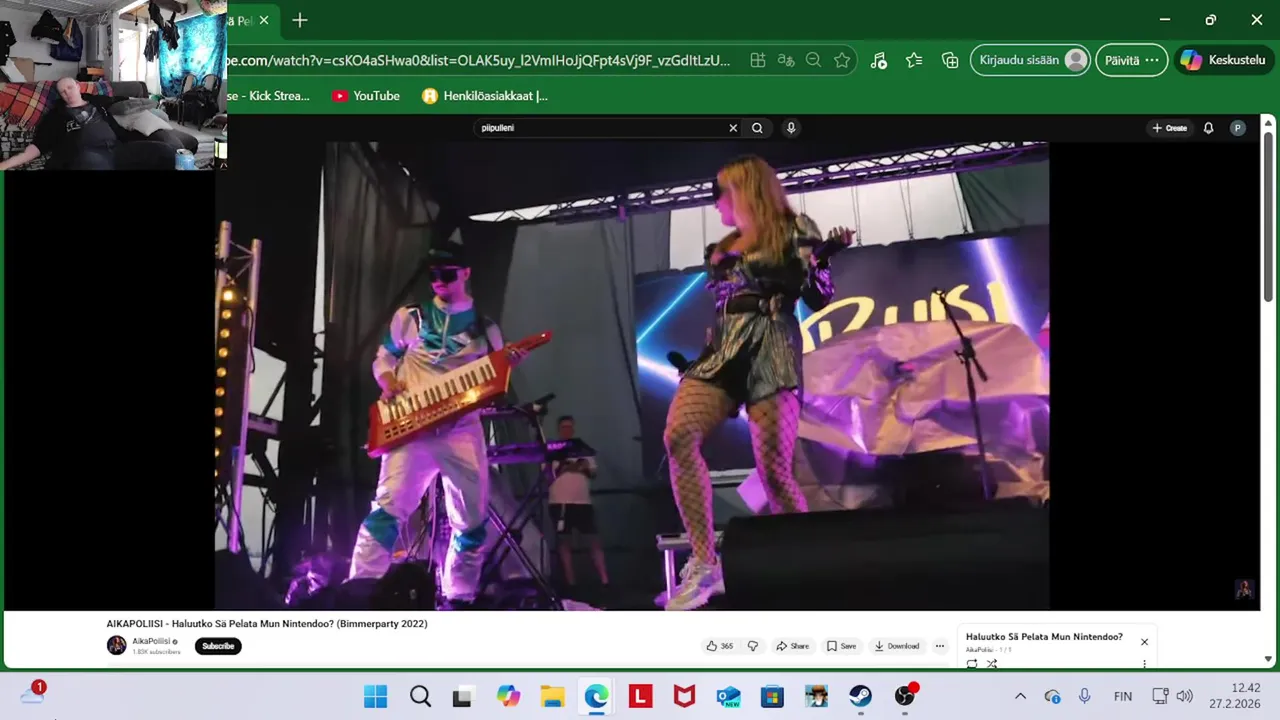This screenshot has height=720, width=1280.
Task: Save the video to a playlist
Action: point(841,646)
